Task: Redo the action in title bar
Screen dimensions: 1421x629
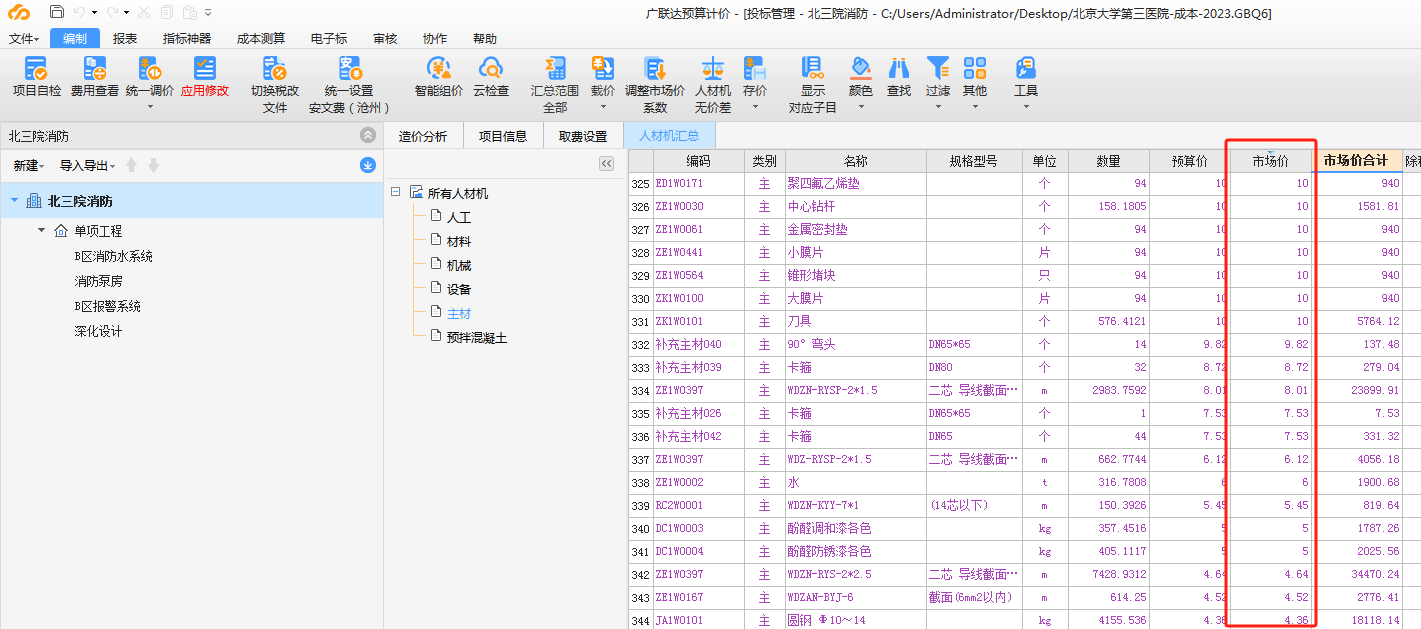Action: (x=112, y=12)
